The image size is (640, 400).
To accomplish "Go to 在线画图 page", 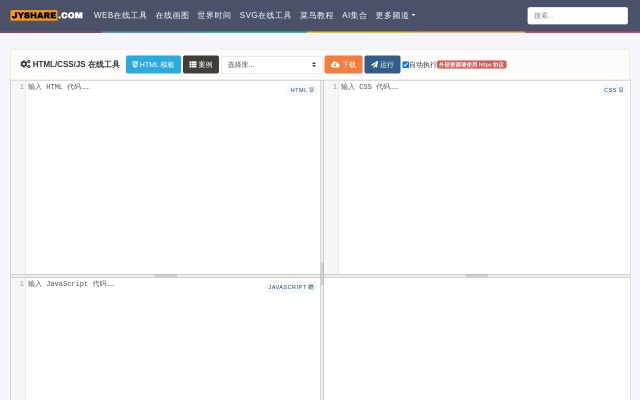I will pos(172,15).
